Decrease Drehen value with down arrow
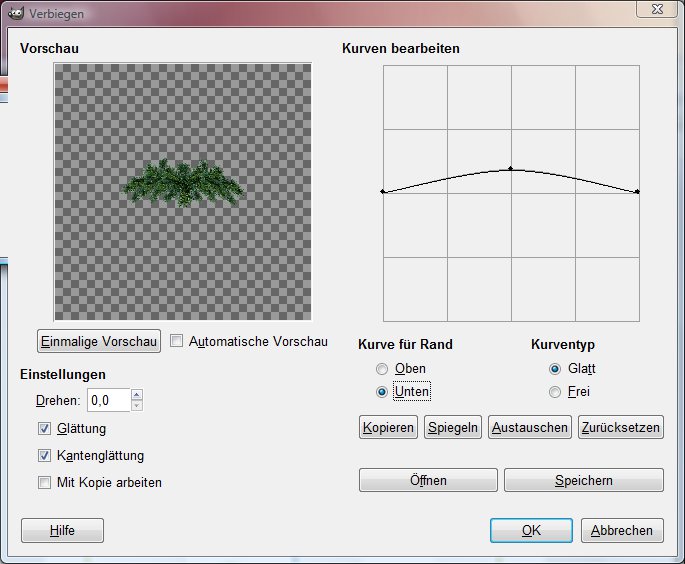The image size is (685, 564). point(137,406)
